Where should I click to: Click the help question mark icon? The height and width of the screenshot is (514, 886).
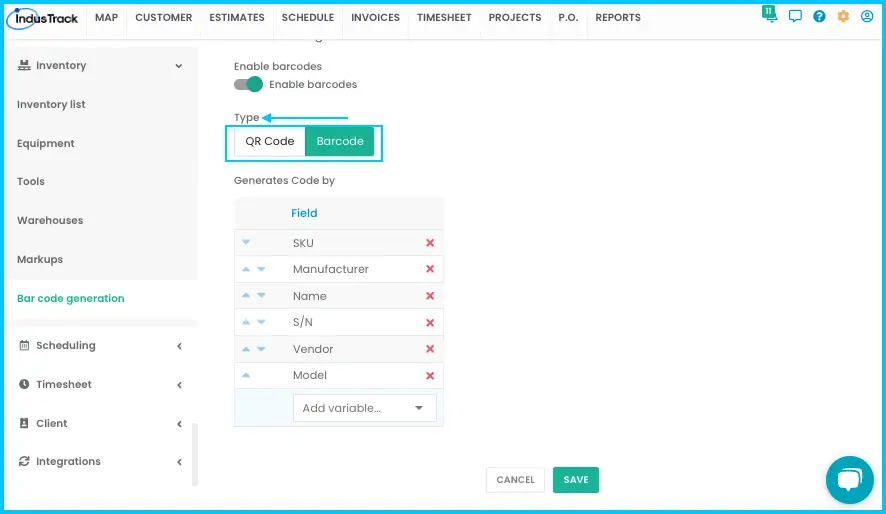819,16
